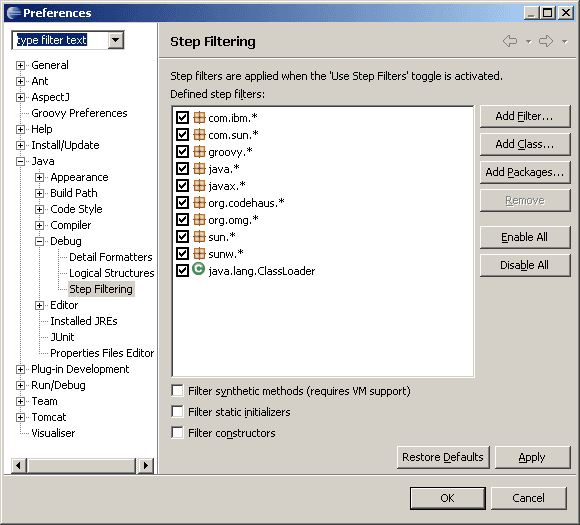Click the org.codehaus.* package icon
The image size is (580, 525).
[199, 203]
